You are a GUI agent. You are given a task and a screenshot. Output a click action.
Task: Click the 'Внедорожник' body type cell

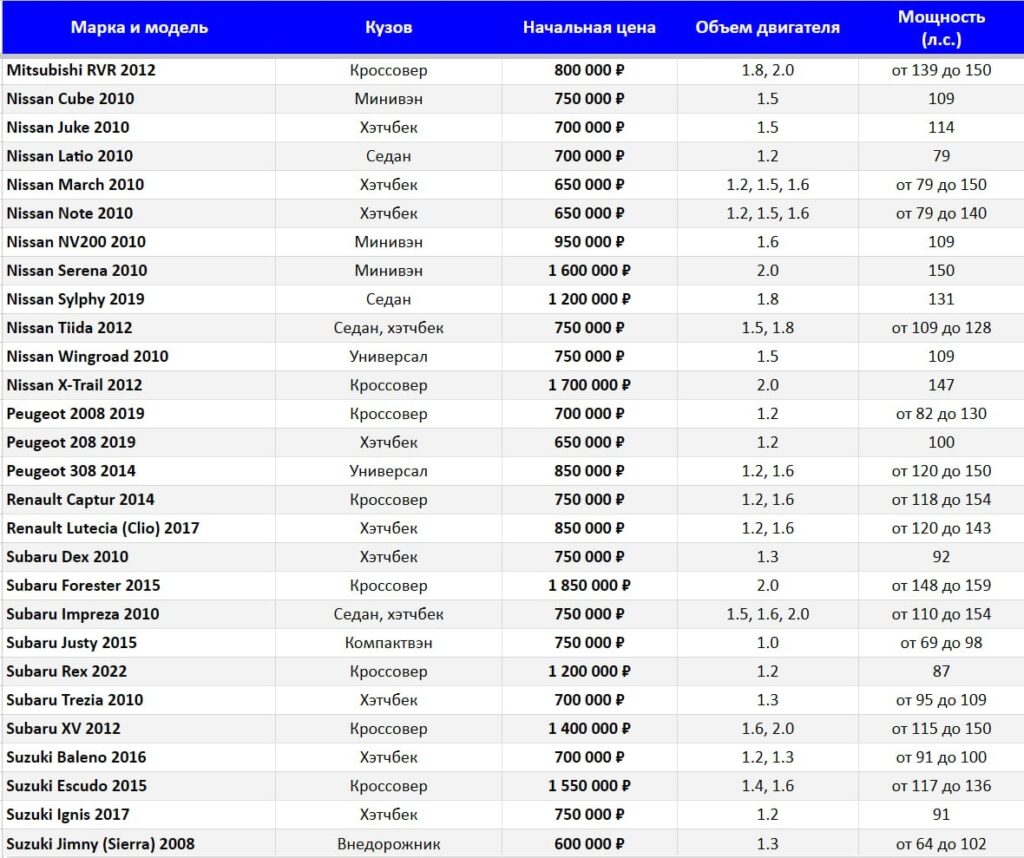[389, 844]
